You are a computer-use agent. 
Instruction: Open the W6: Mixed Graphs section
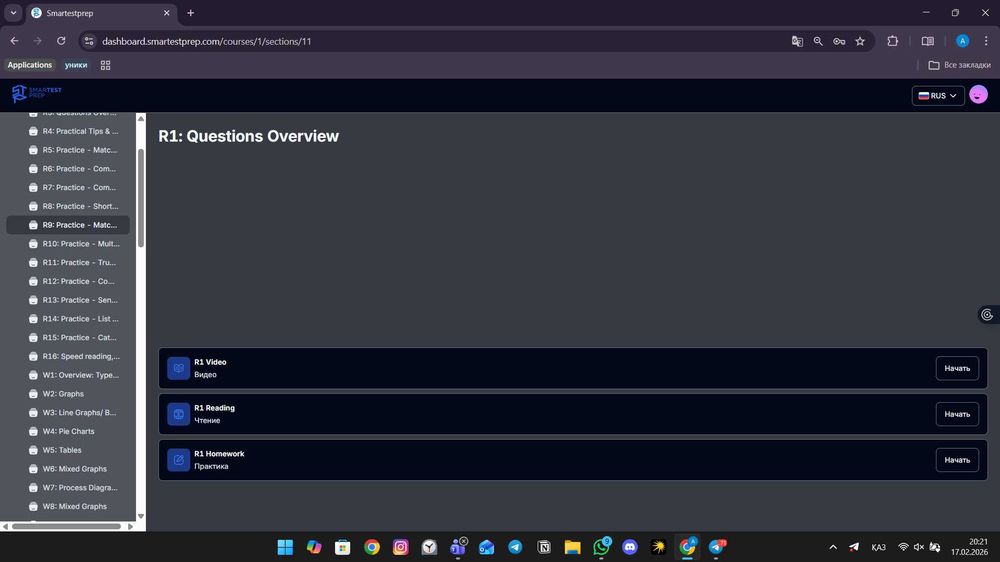tap(68, 469)
